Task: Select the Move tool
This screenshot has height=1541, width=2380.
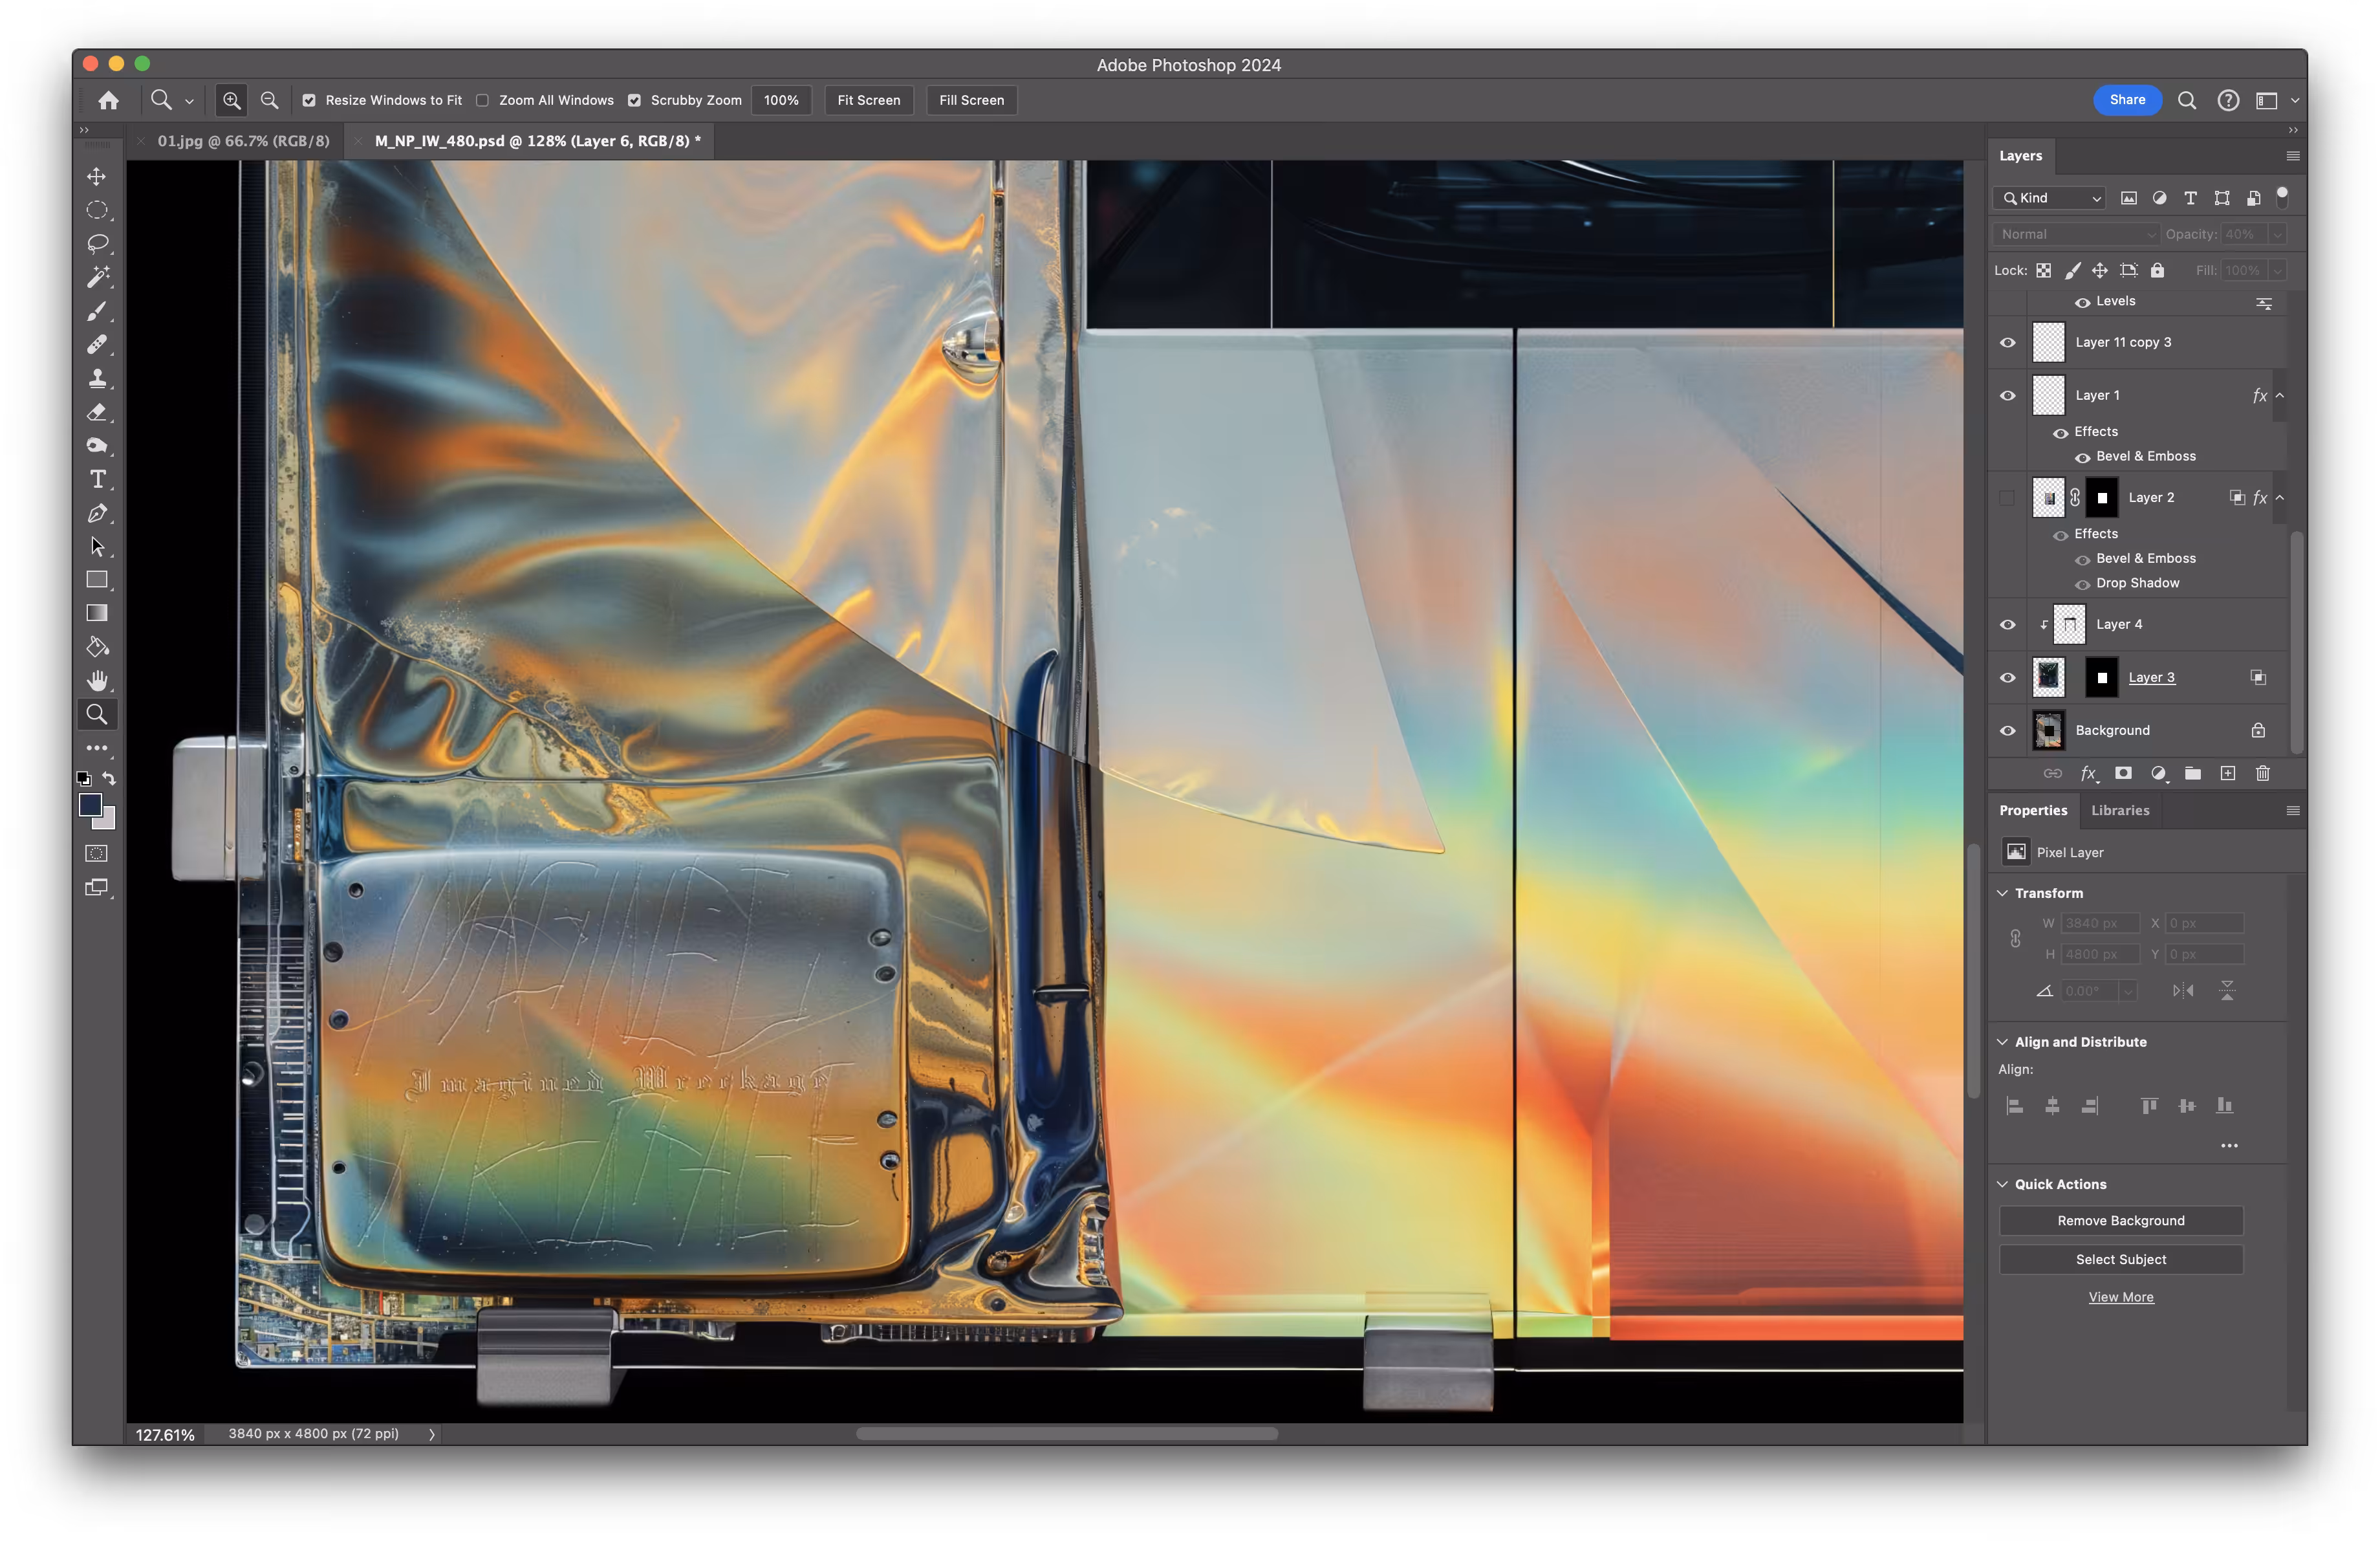Action: tap(97, 176)
